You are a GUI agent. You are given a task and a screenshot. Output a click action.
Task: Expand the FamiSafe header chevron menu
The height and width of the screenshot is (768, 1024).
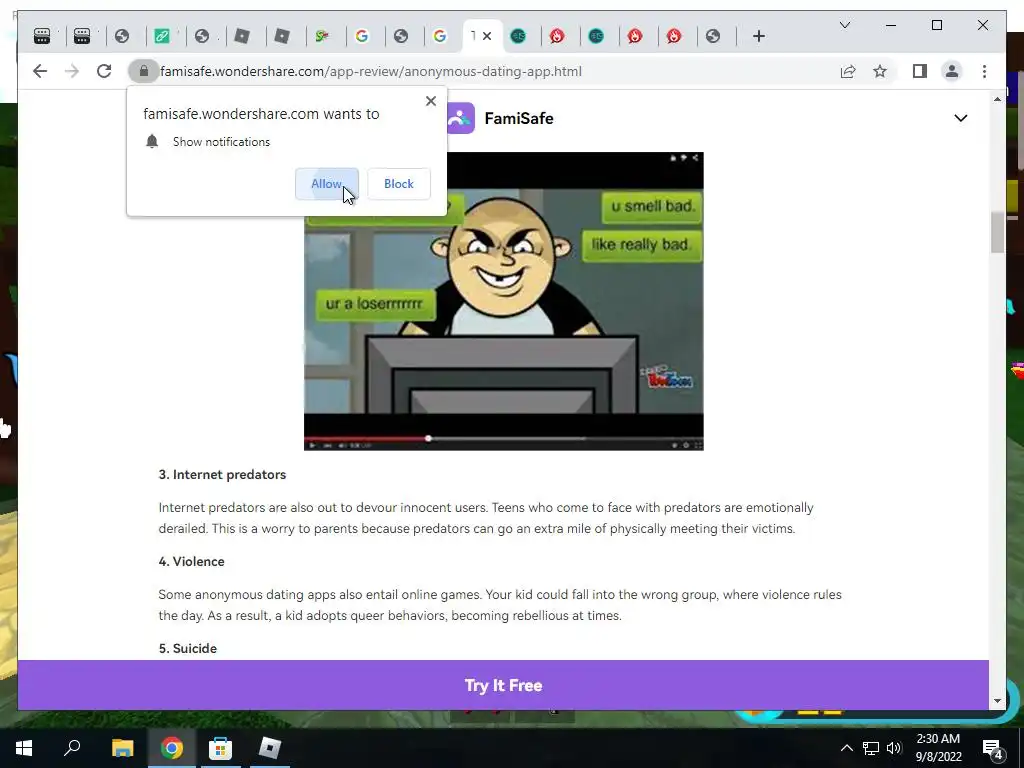click(960, 118)
